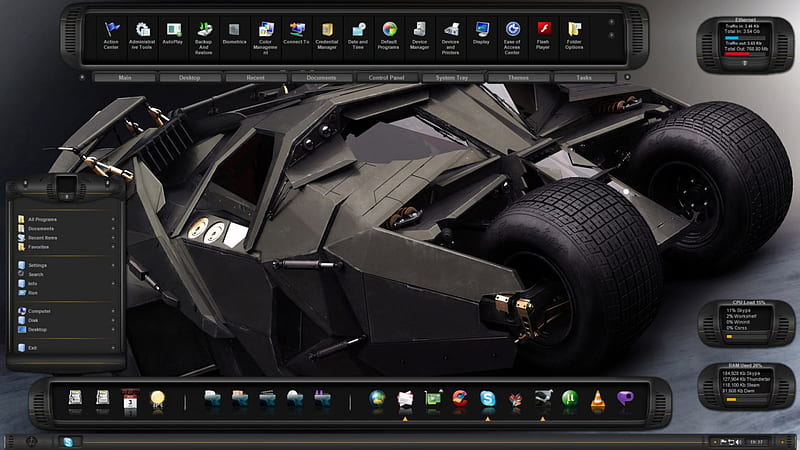The width and height of the screenshot is (800, 450).
Task: Switch to the Recent tab
Action: (256, 78)
